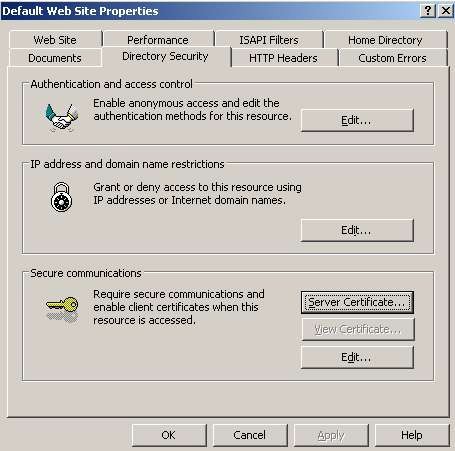Open the Performance tab
The width and height of the screenshot is (455, 451).
(158, 40)
